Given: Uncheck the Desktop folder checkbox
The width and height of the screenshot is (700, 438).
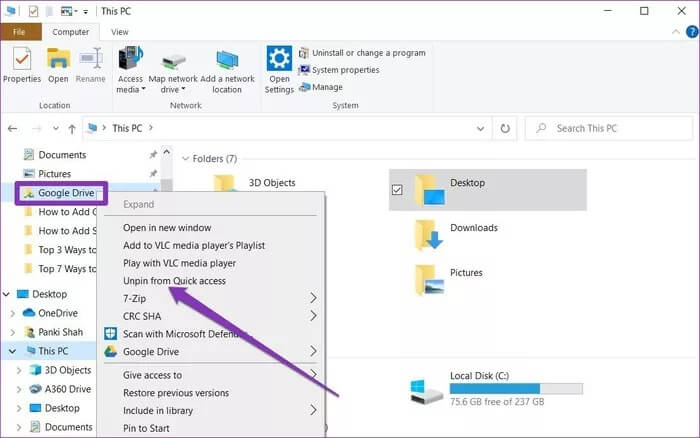Looking at the screenshot, I should 397,190.
